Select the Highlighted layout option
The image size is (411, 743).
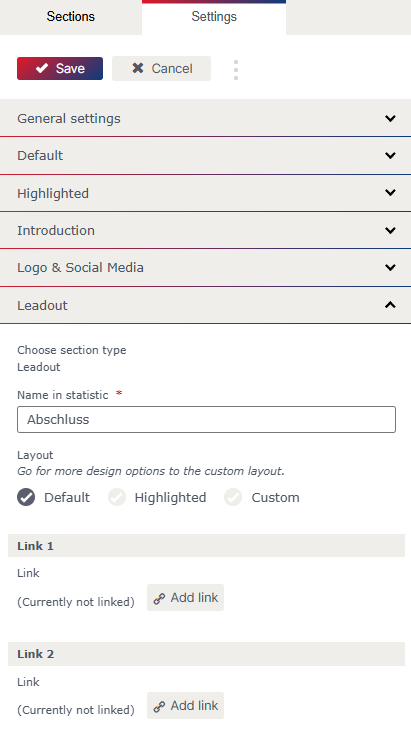pos(117,498)
